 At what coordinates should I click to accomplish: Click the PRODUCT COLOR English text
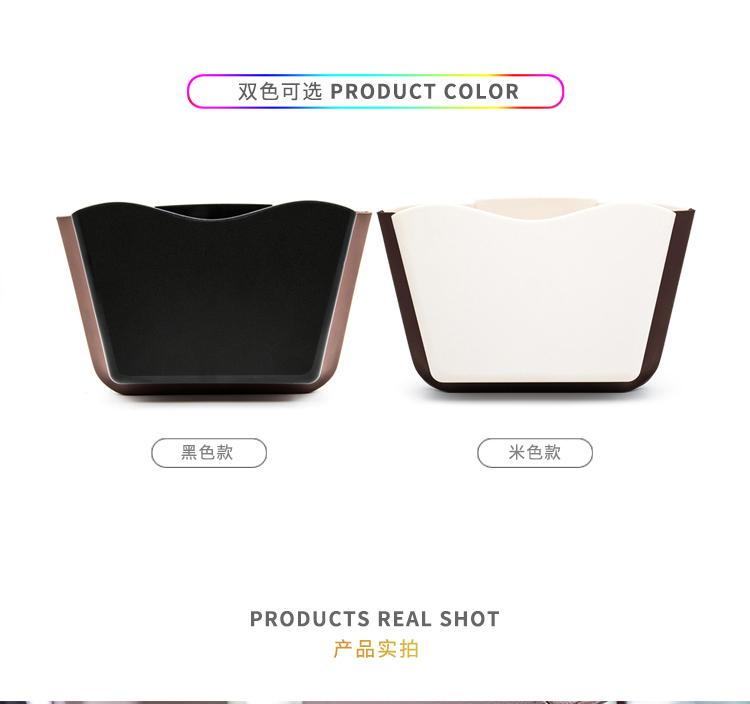coord(425,92)
